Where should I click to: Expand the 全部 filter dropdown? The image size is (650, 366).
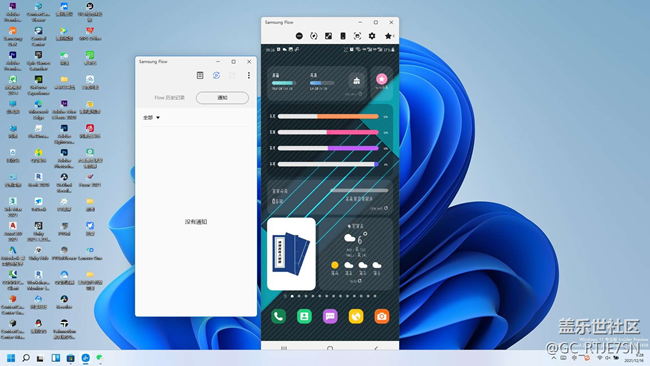pos(151,118)
